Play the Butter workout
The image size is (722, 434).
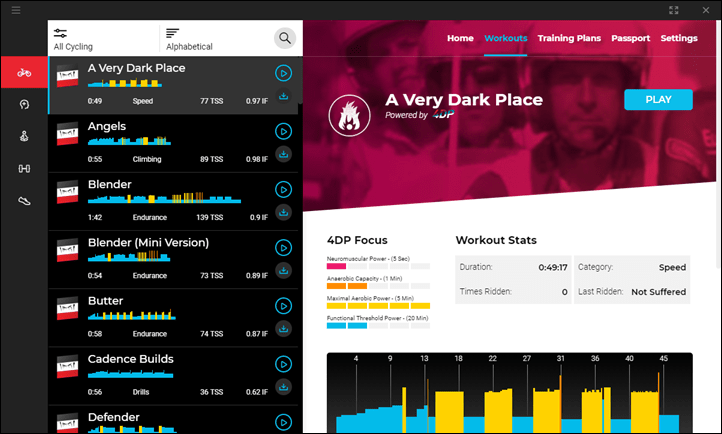click(x=283, y=306)
